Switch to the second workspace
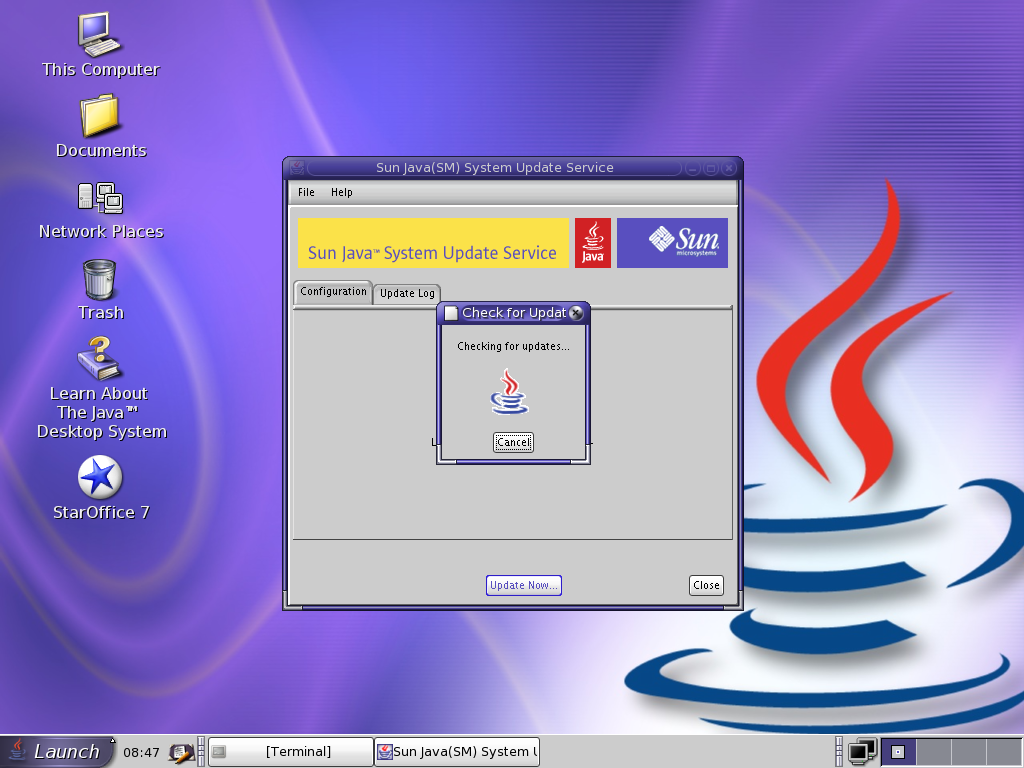Viewport: 1024px width, 768px height. point(934,752)
